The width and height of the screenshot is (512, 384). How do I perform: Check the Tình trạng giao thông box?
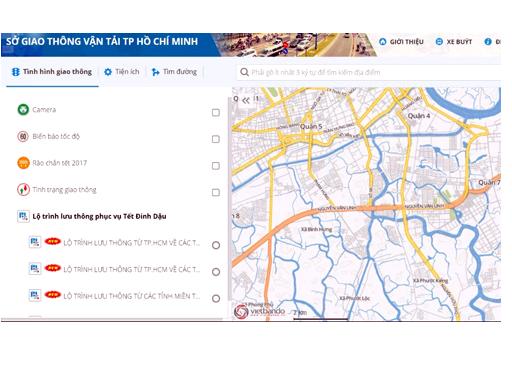pyautogui.click(x=216, y=192)
